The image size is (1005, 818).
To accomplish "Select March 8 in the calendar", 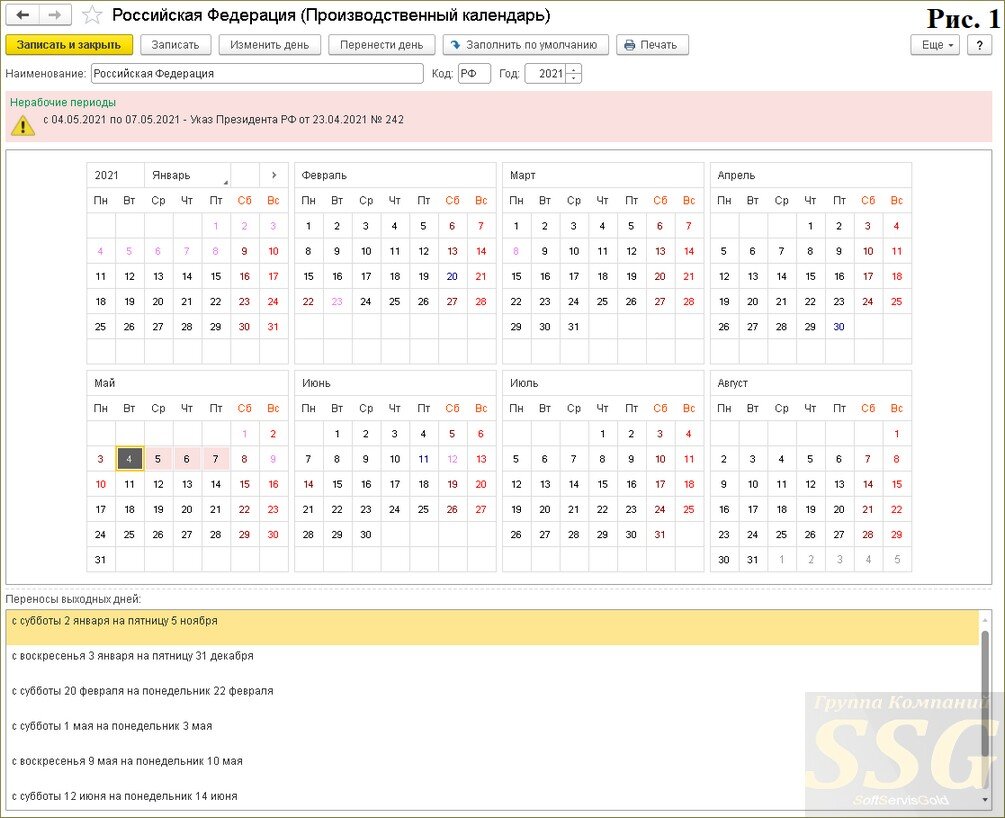I will 516,251.
